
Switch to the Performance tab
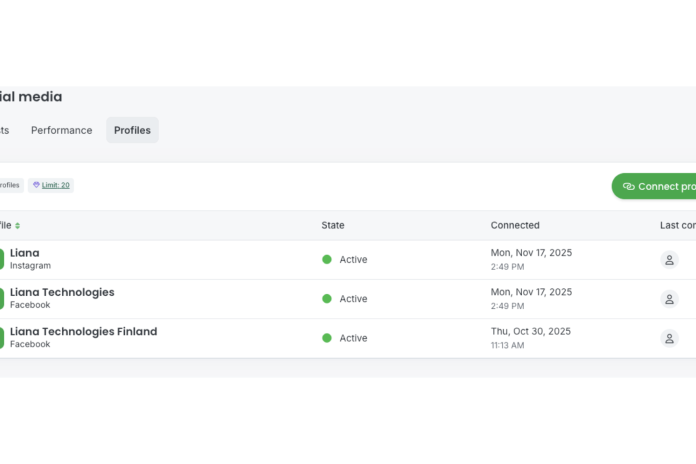point(61,130)
